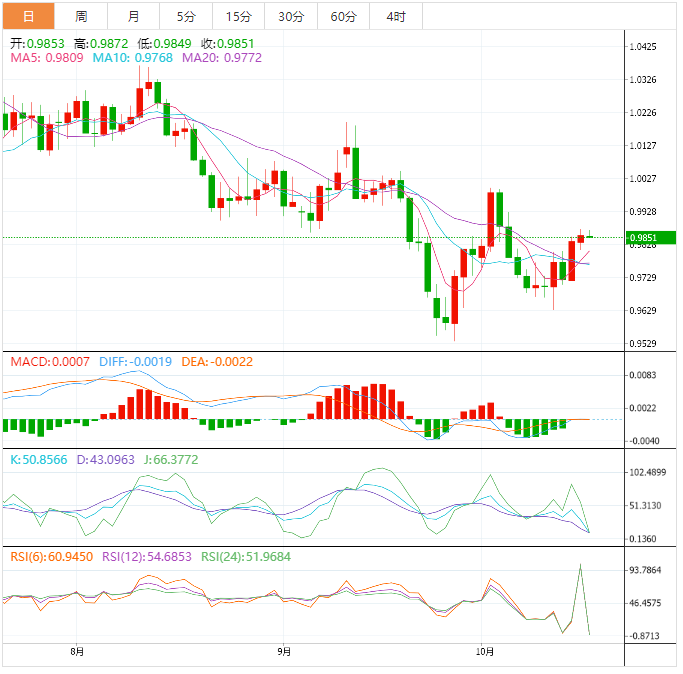Click the sharp green RSI spike peak

click(x=580, y=565)
